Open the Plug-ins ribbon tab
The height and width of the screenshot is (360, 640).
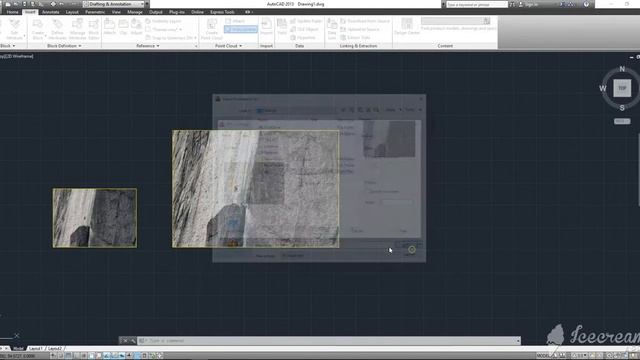177,12
